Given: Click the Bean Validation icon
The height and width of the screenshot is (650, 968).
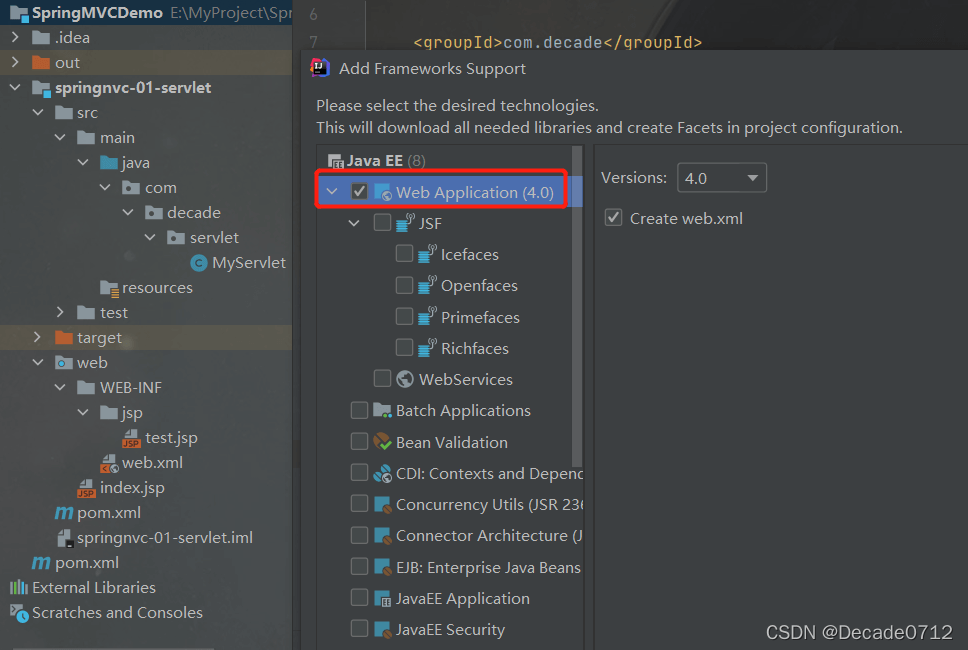Looking at the screenshot, I should coord(383,442).
